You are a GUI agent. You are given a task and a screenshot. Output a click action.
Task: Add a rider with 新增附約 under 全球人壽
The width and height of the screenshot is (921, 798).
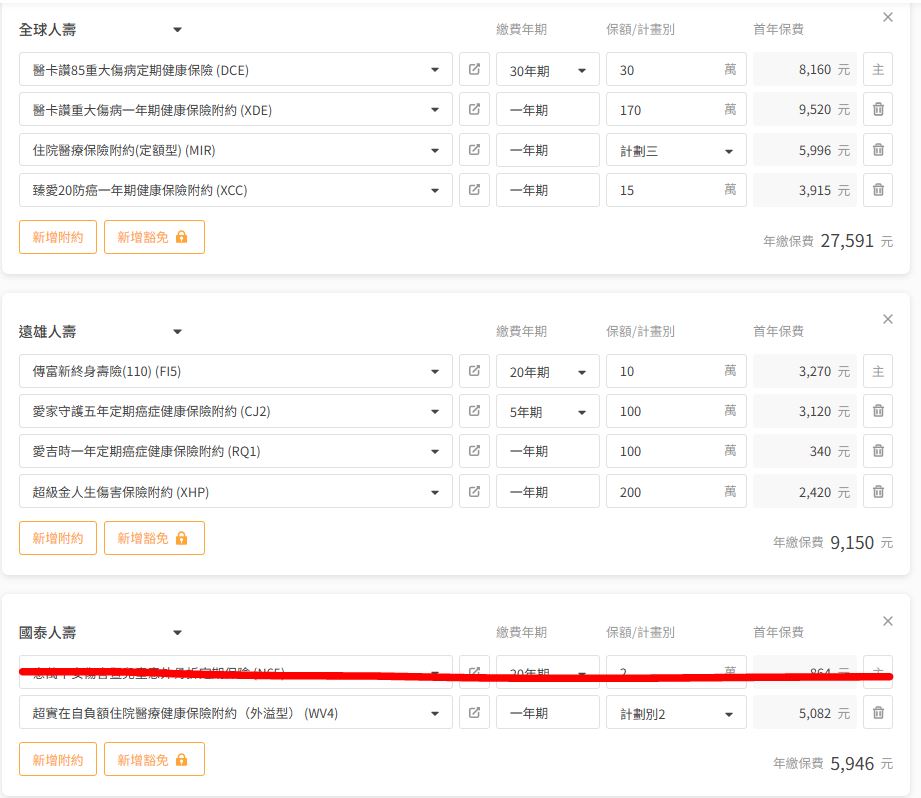click(58, 237)
